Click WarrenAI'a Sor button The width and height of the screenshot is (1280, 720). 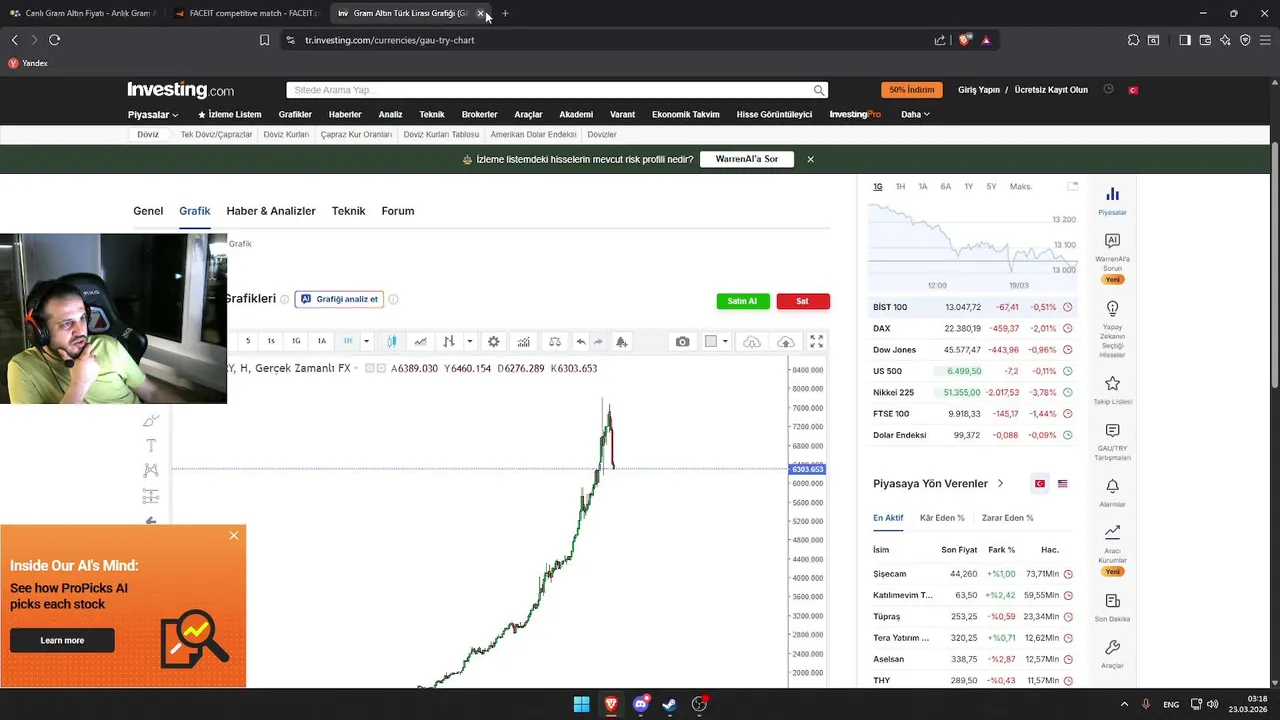coord(747,159)
